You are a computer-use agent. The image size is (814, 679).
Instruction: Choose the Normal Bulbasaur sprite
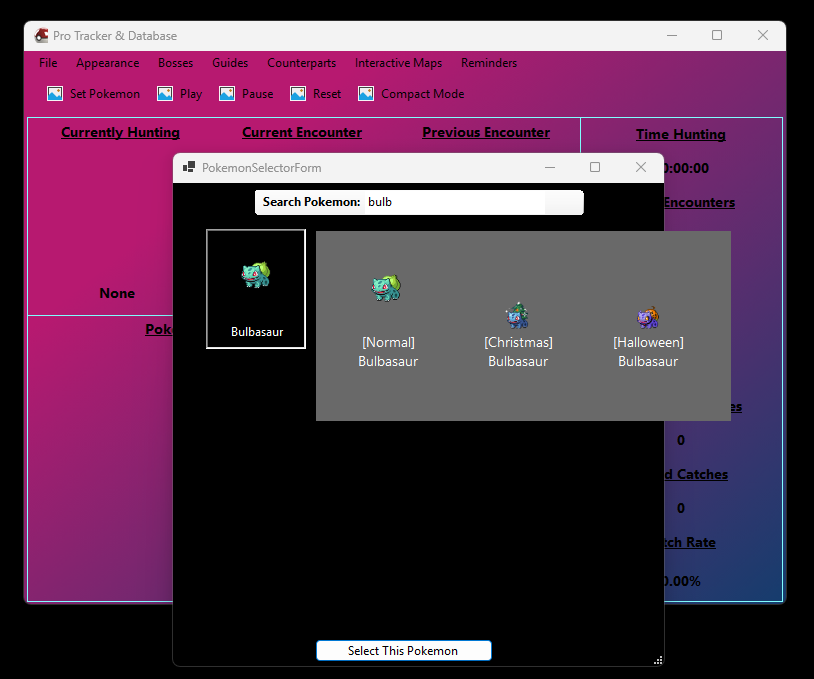[386, 288]
